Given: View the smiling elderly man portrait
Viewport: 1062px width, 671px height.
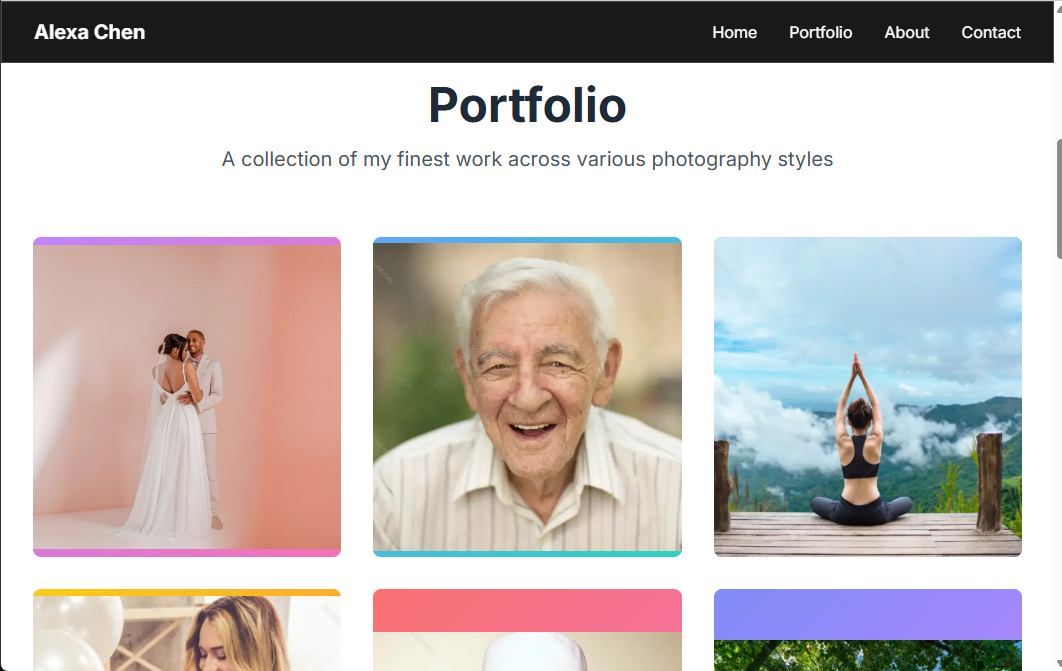Looking at the screenshot, I should click(527, 396).
